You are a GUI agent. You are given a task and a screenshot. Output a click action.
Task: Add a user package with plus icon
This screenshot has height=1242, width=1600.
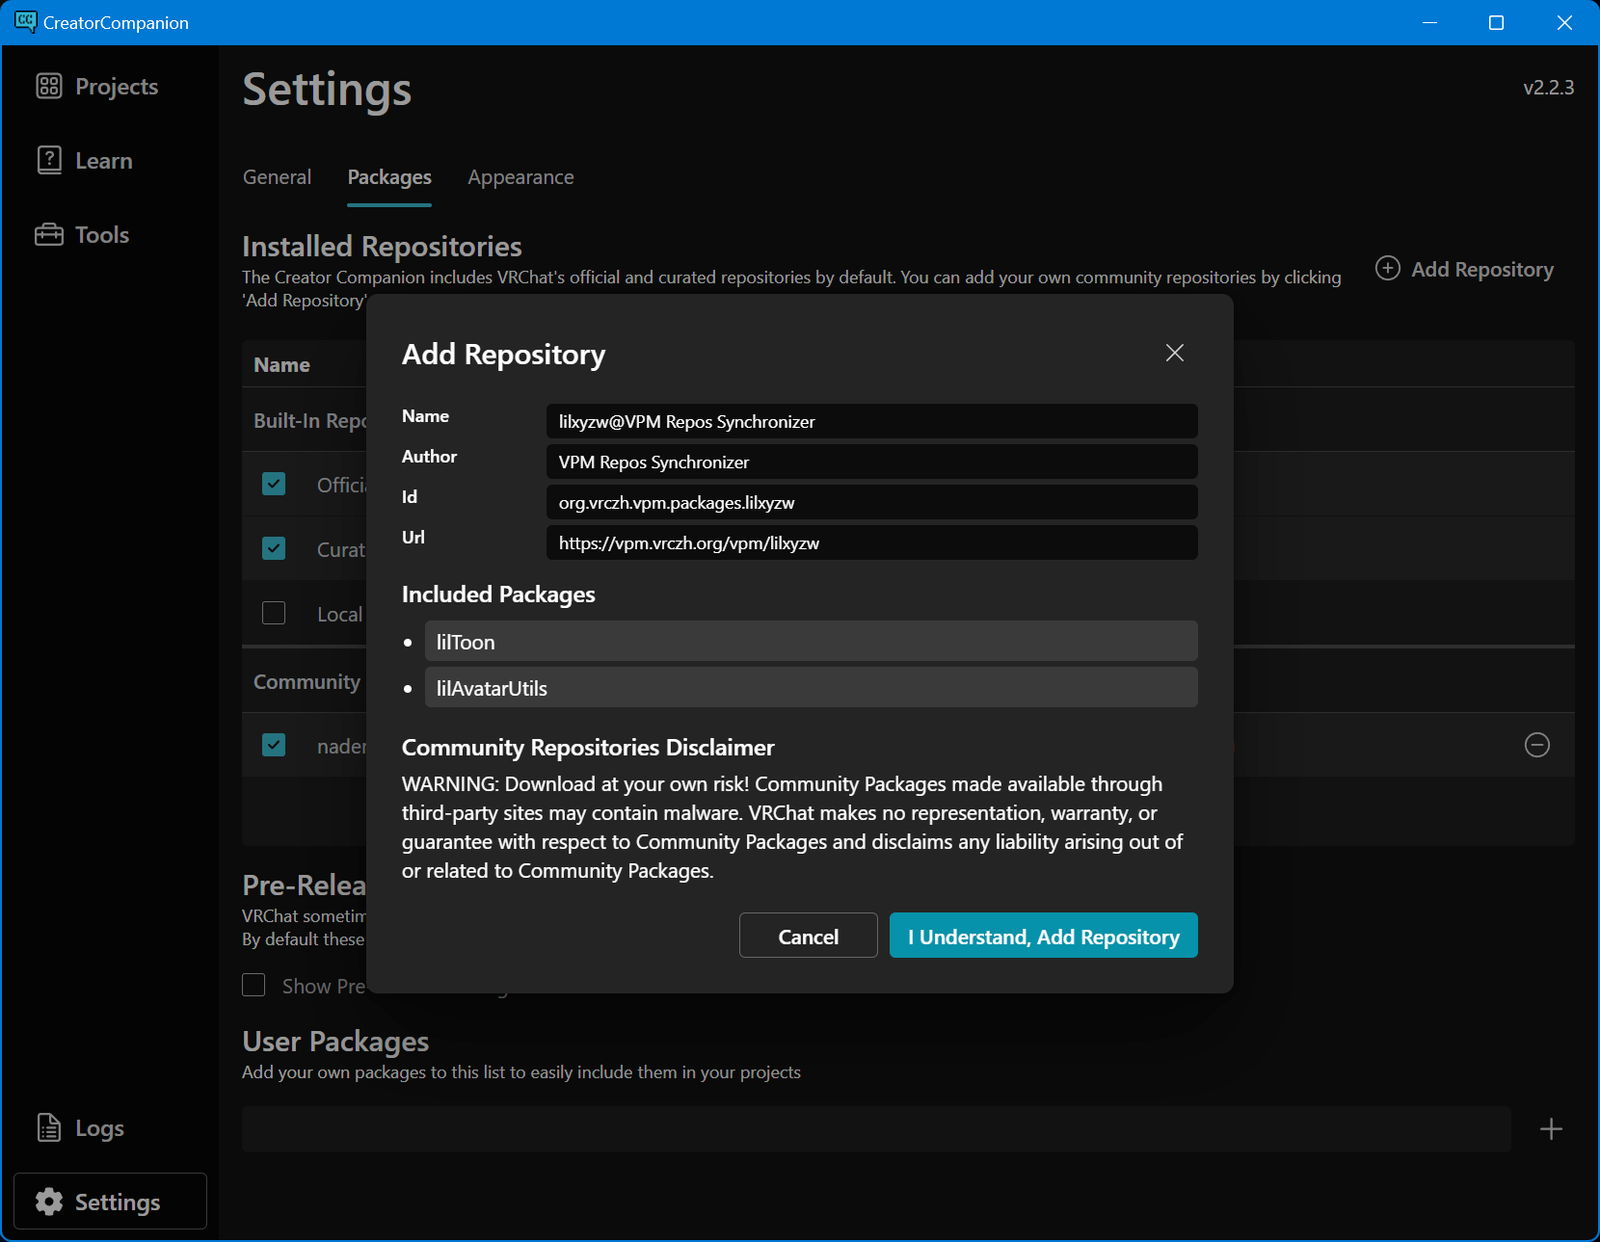tap(1551, 1129)
